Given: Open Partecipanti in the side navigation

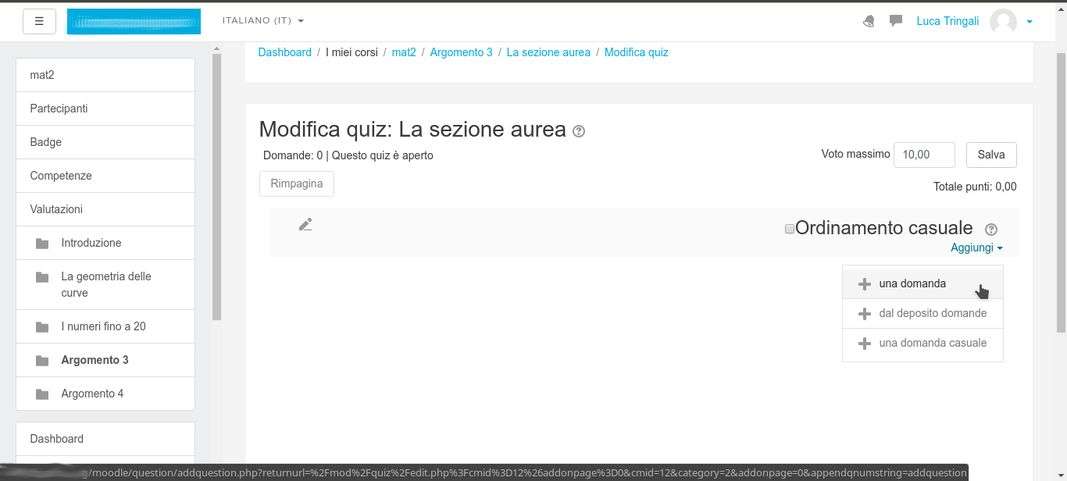Looking at the screenshot, I should pos(105,108).
